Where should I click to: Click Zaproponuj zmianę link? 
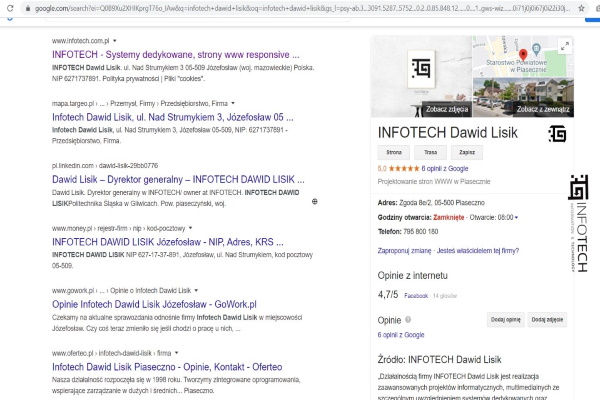pyautogui.click(x=404, y=251)
